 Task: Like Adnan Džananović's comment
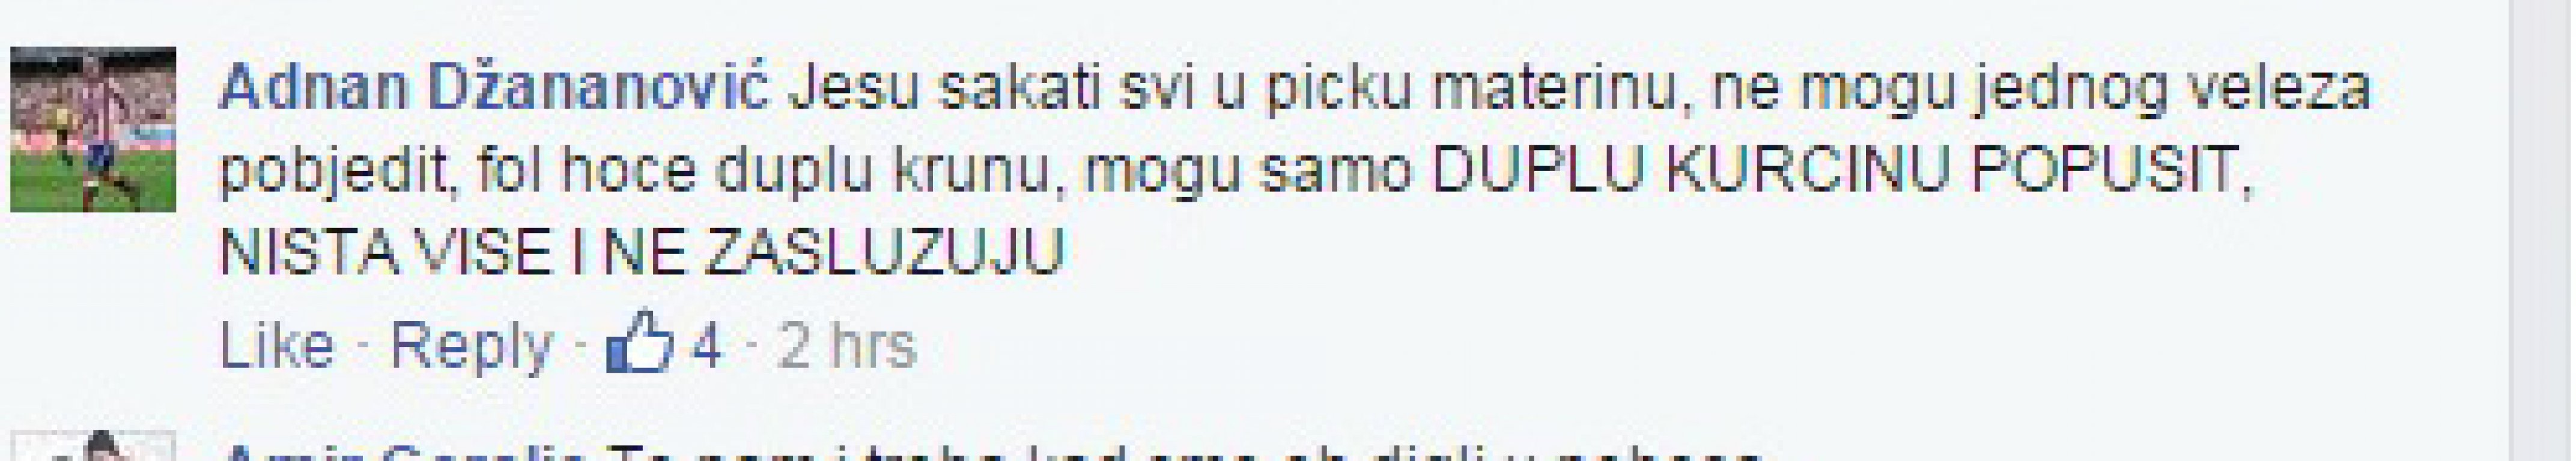coord(277,346)
